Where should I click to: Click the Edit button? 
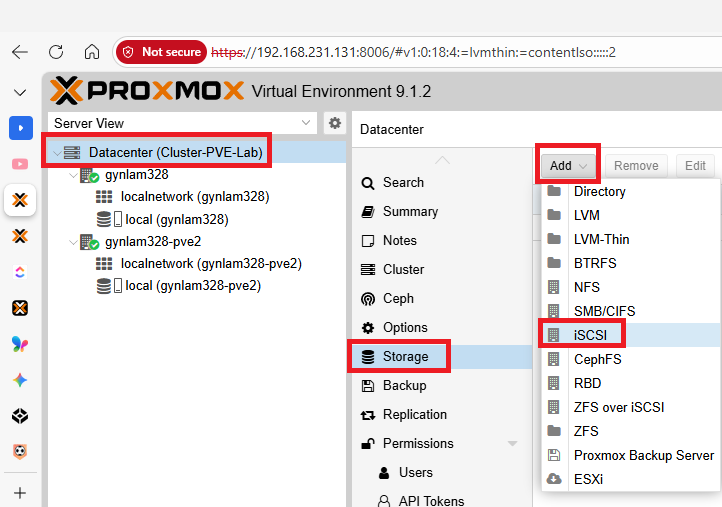695,166
